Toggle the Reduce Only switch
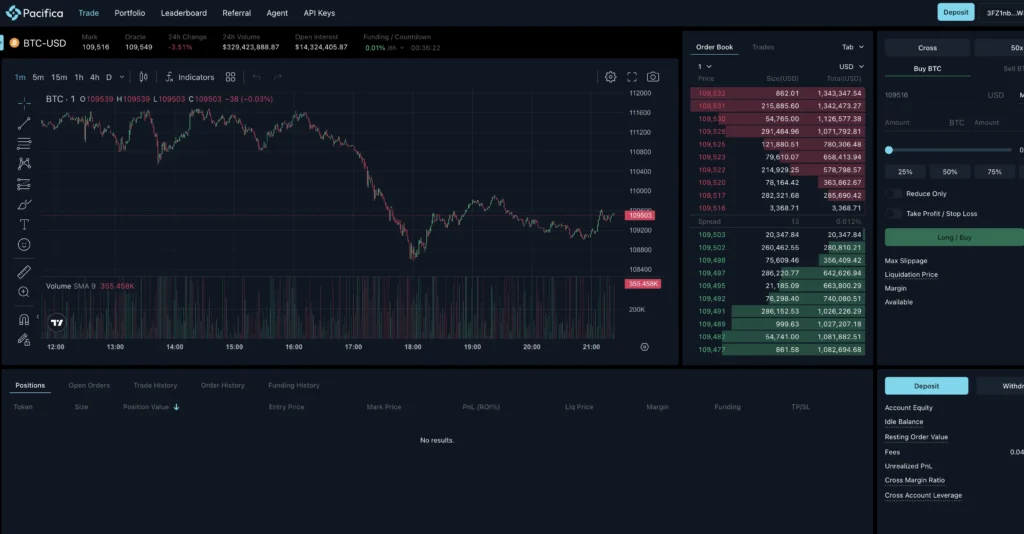Screen dimensions: 1024x534 [893, 194]
